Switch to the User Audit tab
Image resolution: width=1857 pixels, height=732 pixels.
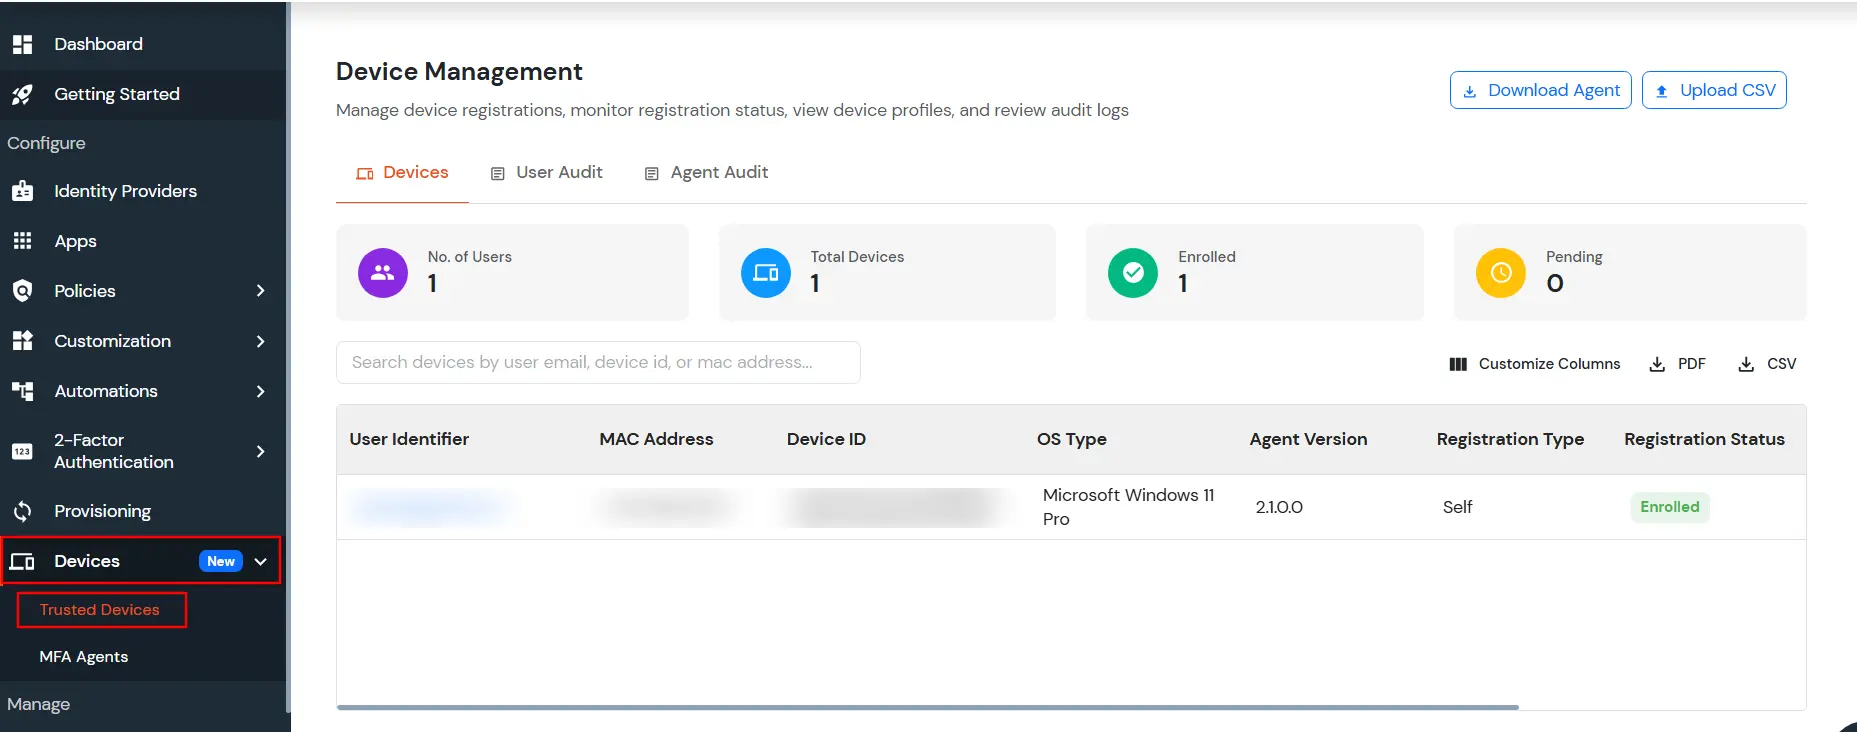click(546, 173)
